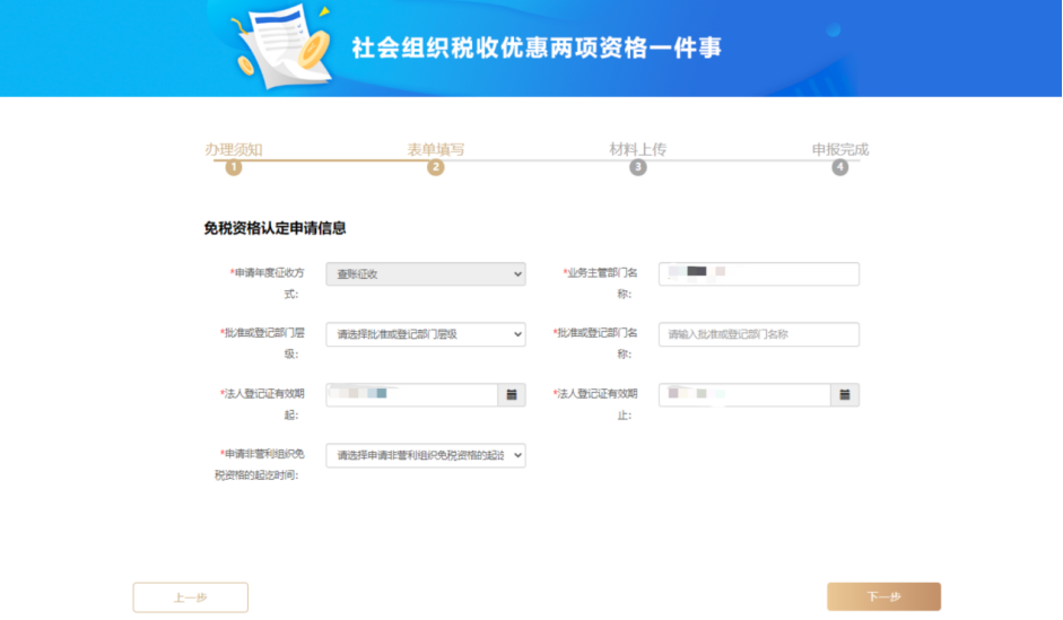Click the 法人登记证有效期止 date field
Viewport: 1063px width, 620px height.
(x=744, y=395)
